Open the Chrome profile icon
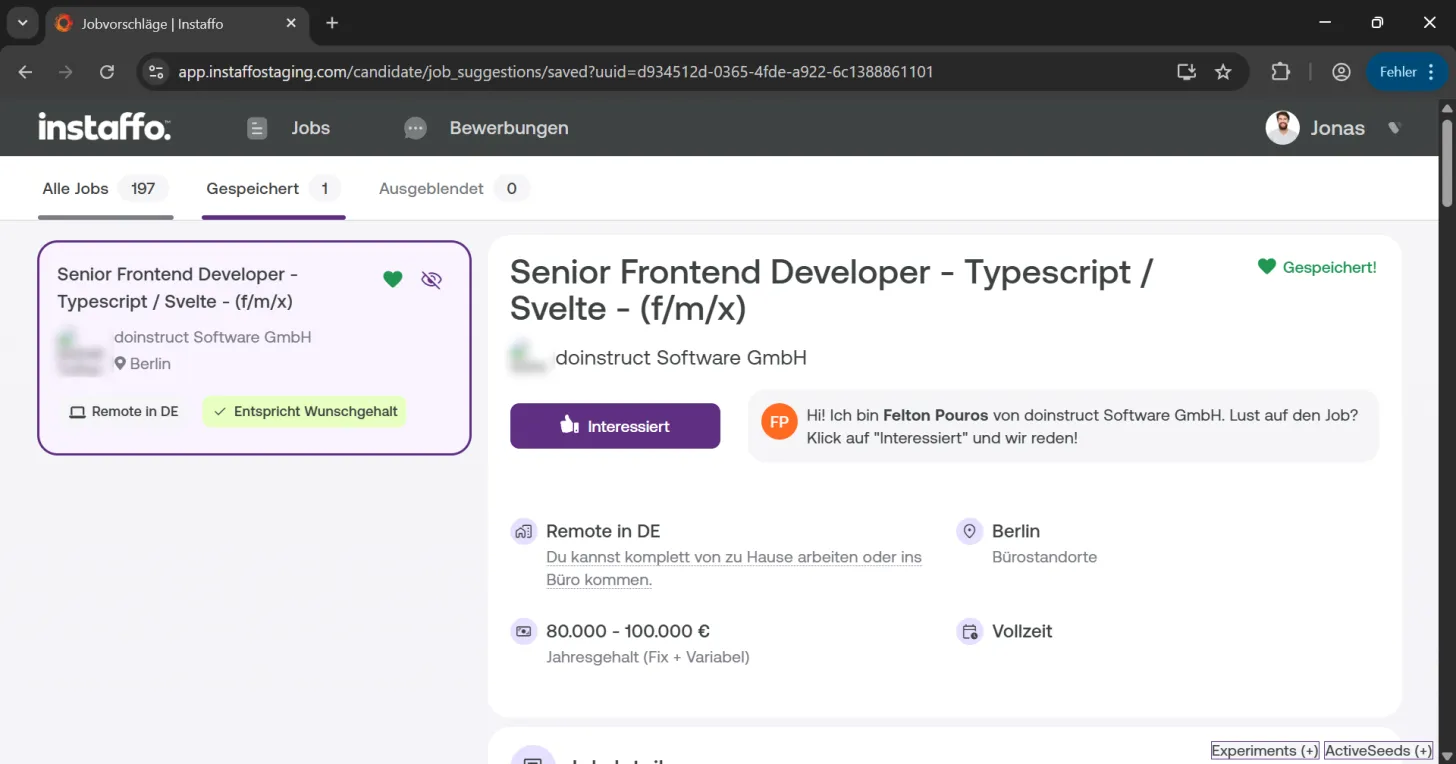 (x=1342, y=72)
